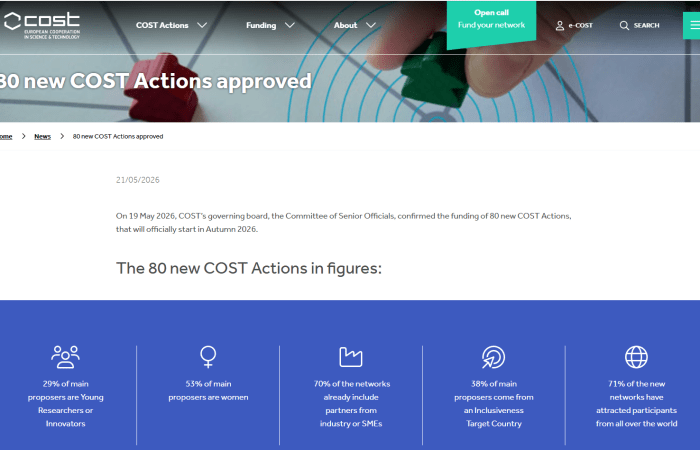Click the text 70% of the networks include industry
The height and width of the screenshot is (450, 700).
351,404
